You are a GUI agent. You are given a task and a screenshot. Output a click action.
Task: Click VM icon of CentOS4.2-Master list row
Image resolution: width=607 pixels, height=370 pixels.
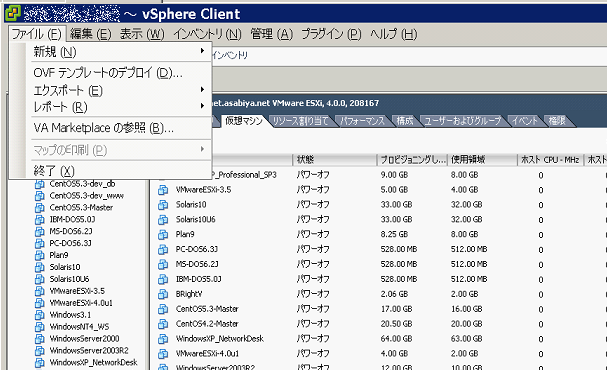(x=163, y=324)
